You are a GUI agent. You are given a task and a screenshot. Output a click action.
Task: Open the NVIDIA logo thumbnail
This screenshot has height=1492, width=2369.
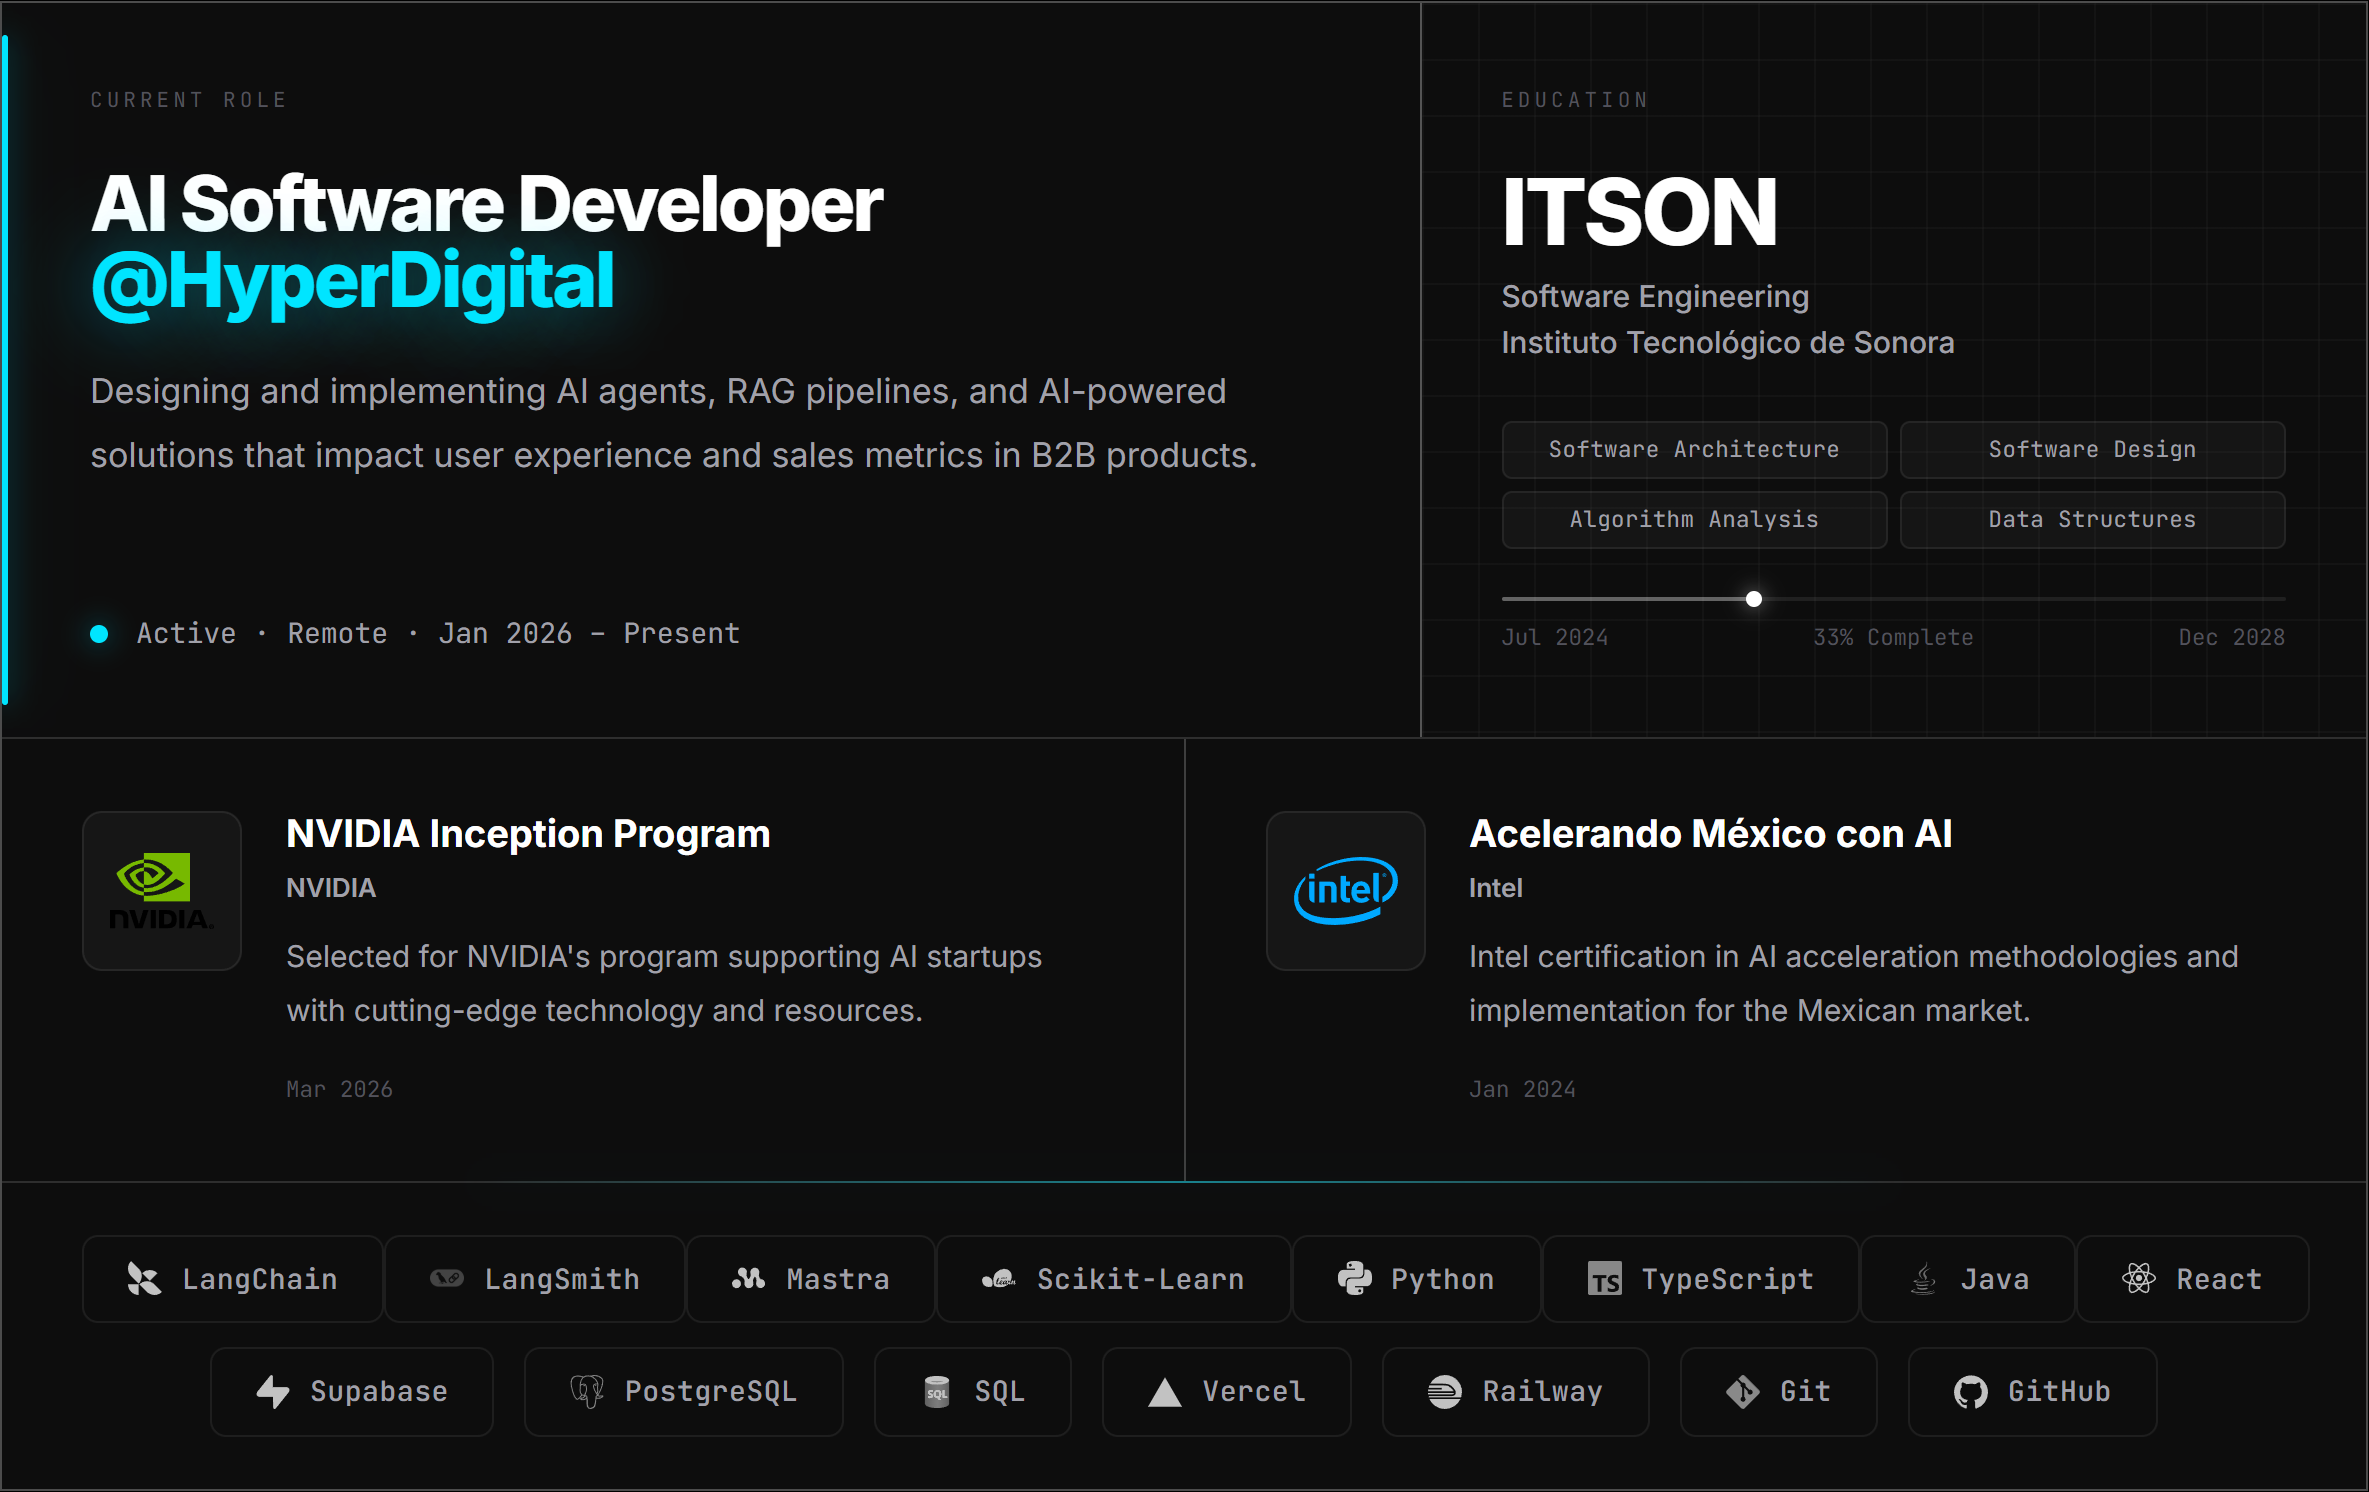pos(162,890)
